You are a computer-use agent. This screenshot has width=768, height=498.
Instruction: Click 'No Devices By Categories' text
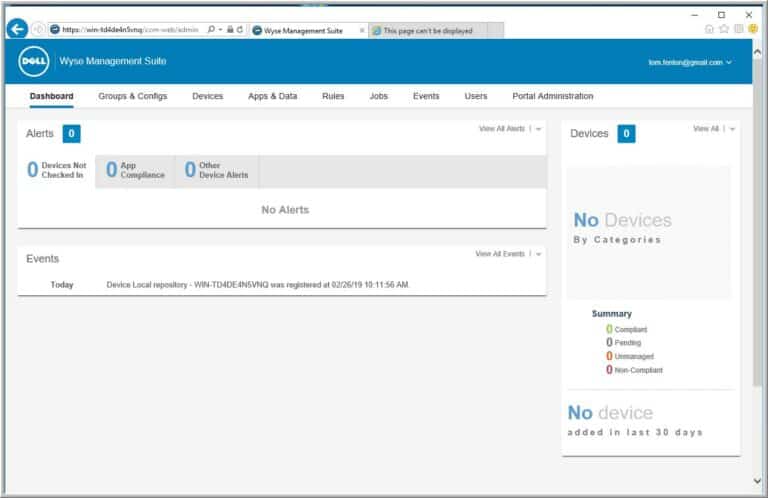pos(622,228)
